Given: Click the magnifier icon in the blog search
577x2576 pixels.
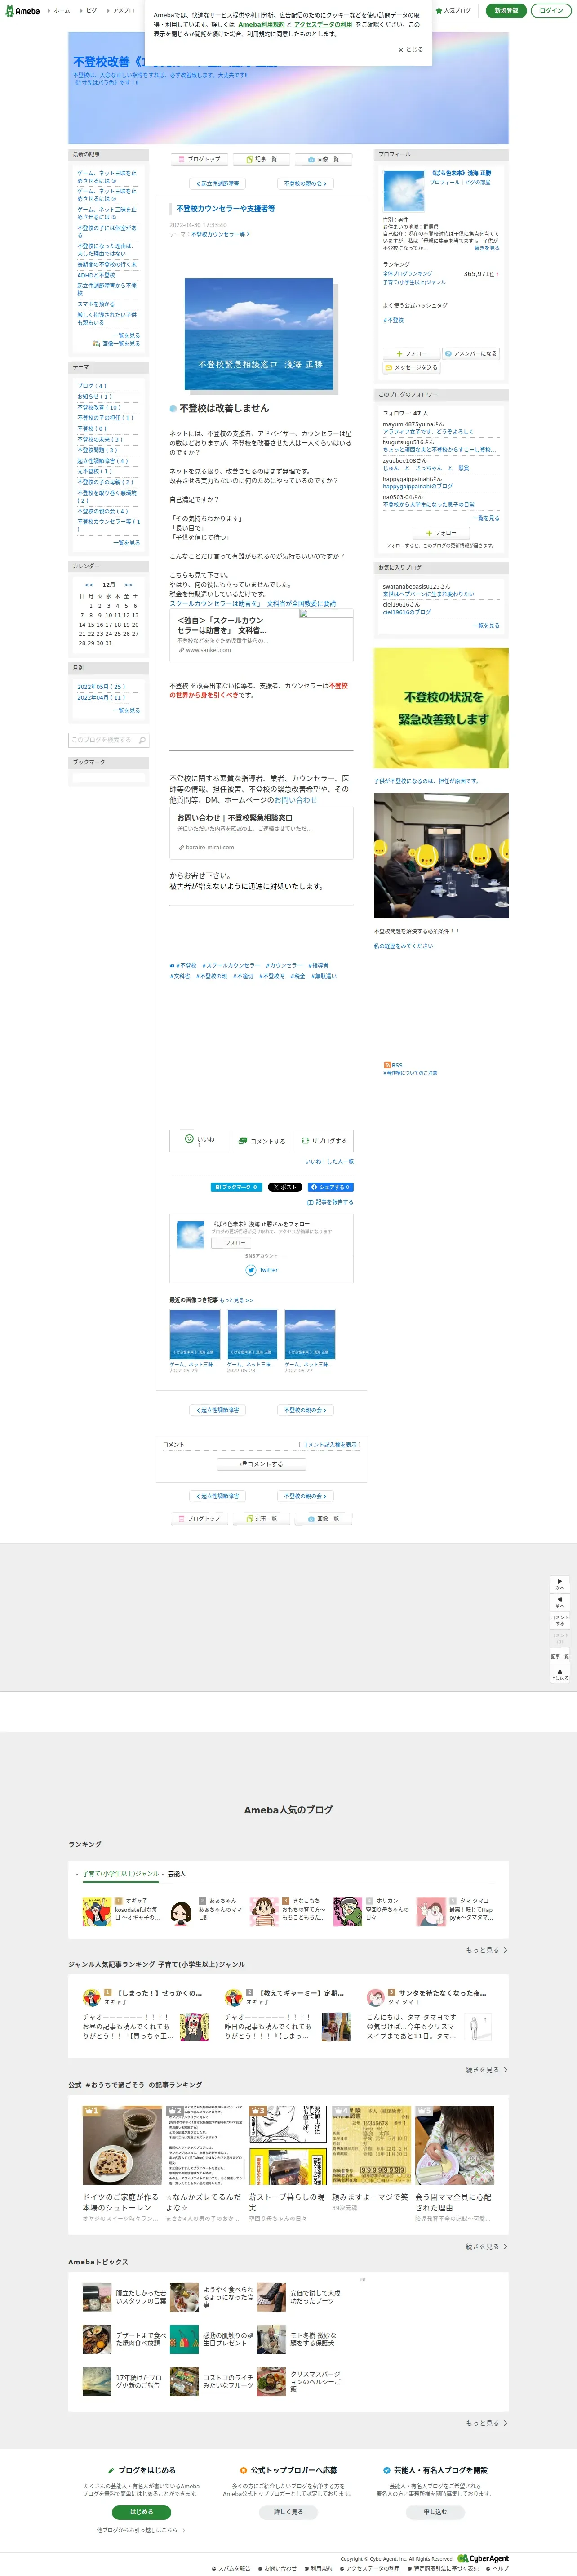Looking at the screenshot, I should point(143,740).
